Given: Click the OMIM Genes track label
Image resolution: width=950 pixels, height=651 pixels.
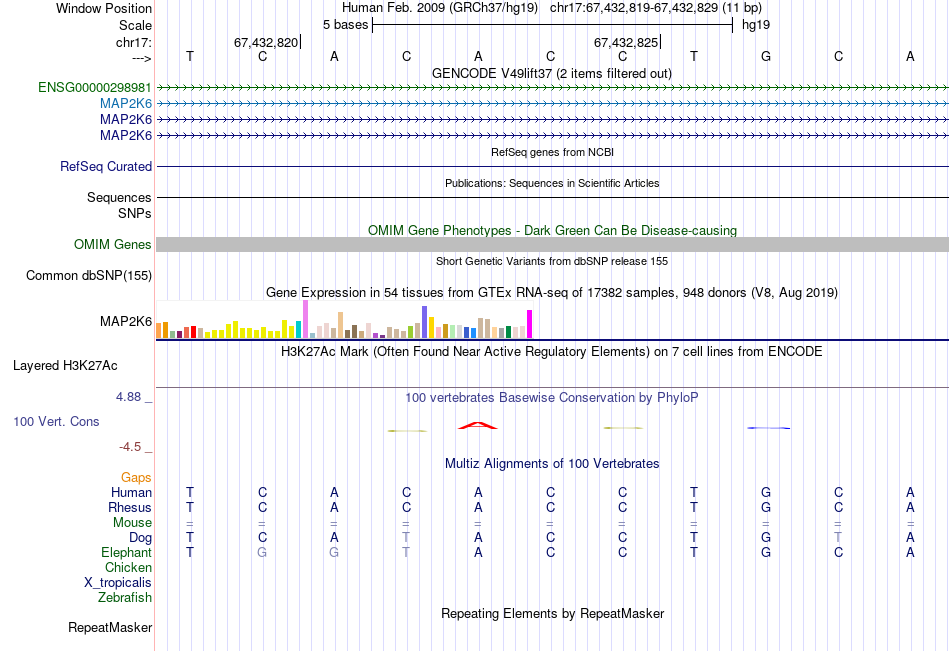Looking at the screenshot, I should click(113, 245).
